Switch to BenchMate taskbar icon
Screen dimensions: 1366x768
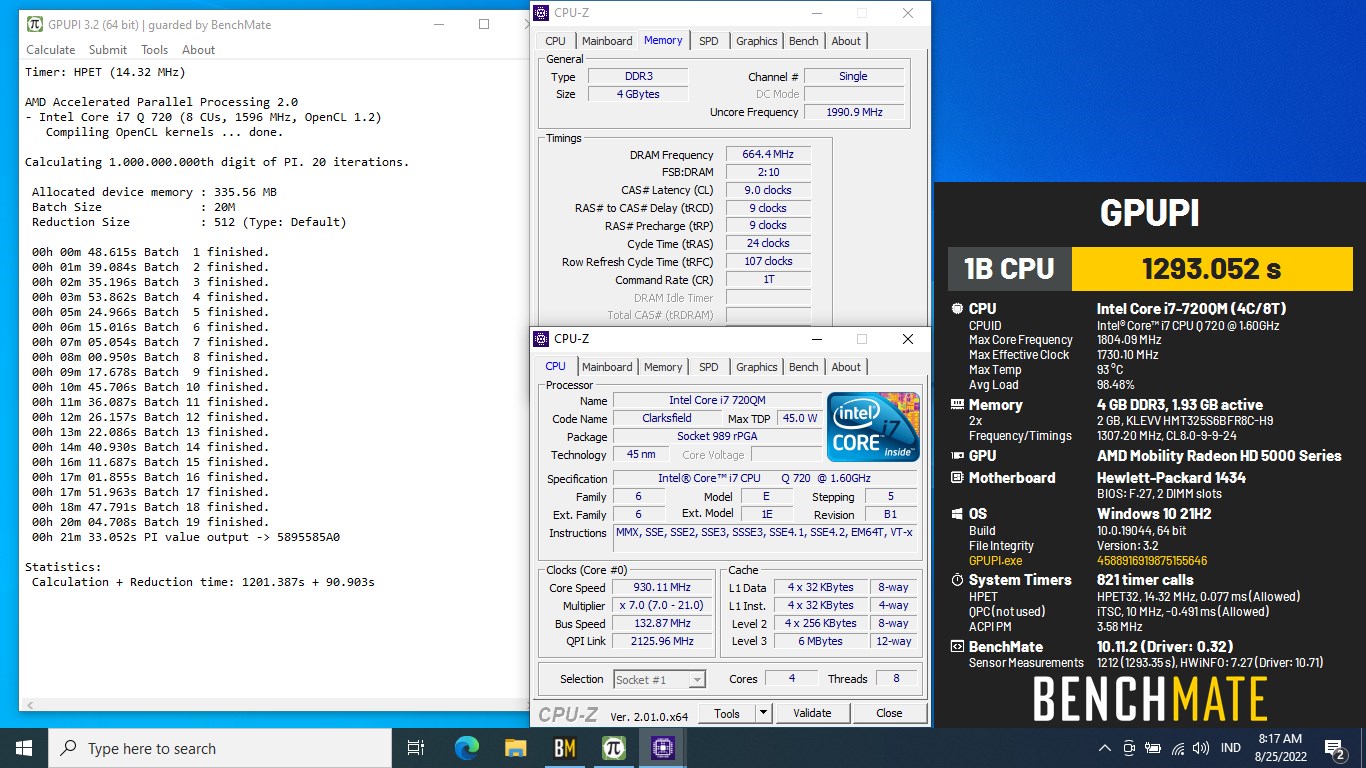coord(564,748)
